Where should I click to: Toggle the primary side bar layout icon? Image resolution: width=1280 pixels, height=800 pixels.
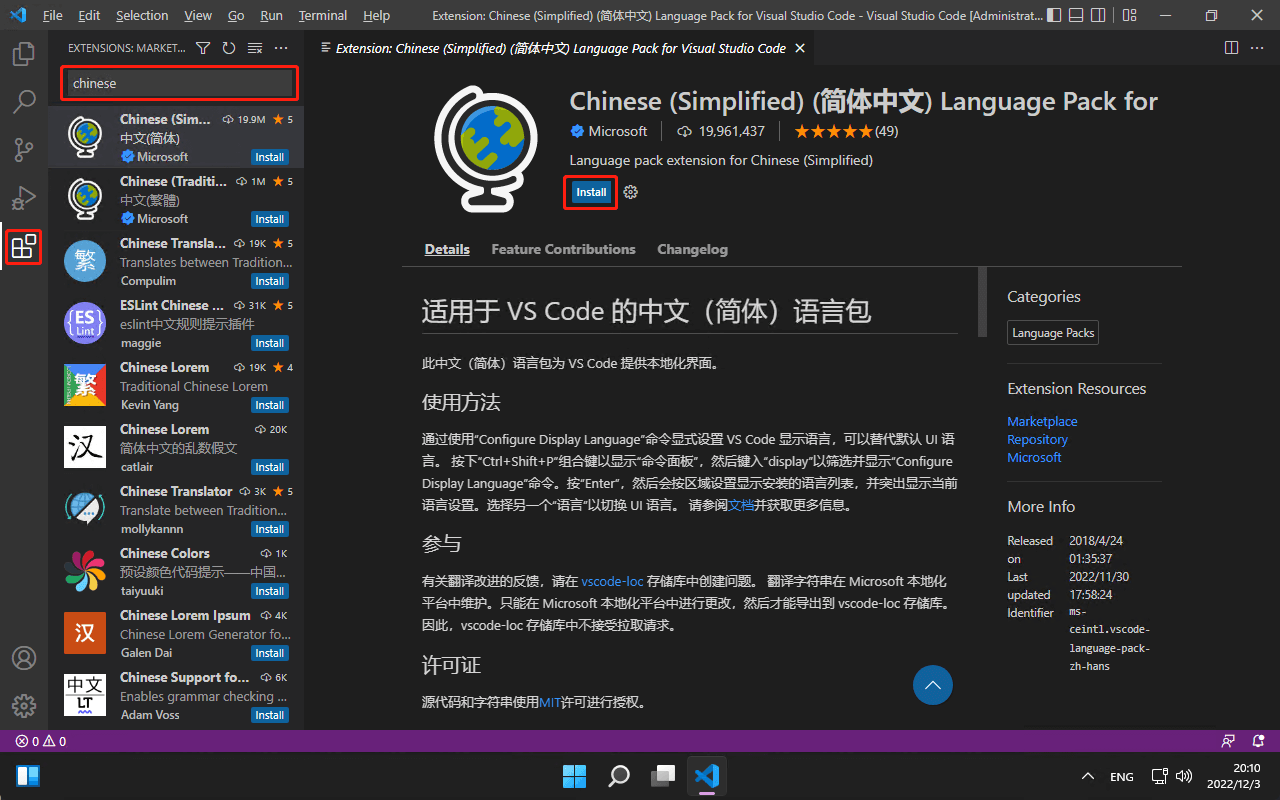1054,16
